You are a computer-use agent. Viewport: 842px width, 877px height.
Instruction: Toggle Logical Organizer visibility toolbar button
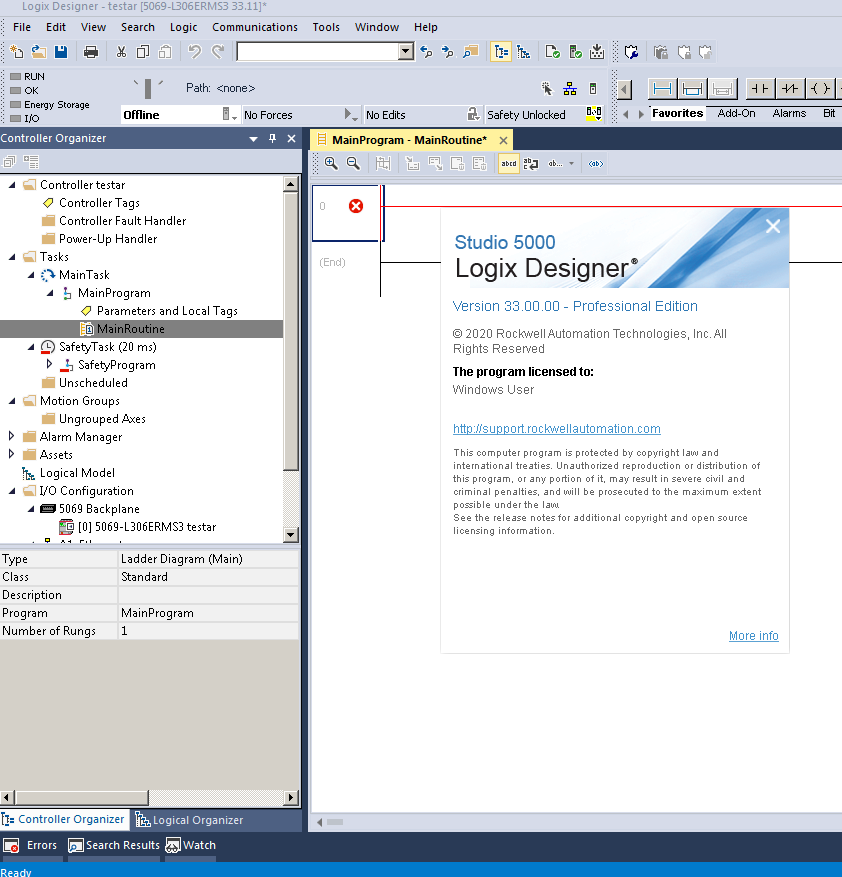(524, 52)
